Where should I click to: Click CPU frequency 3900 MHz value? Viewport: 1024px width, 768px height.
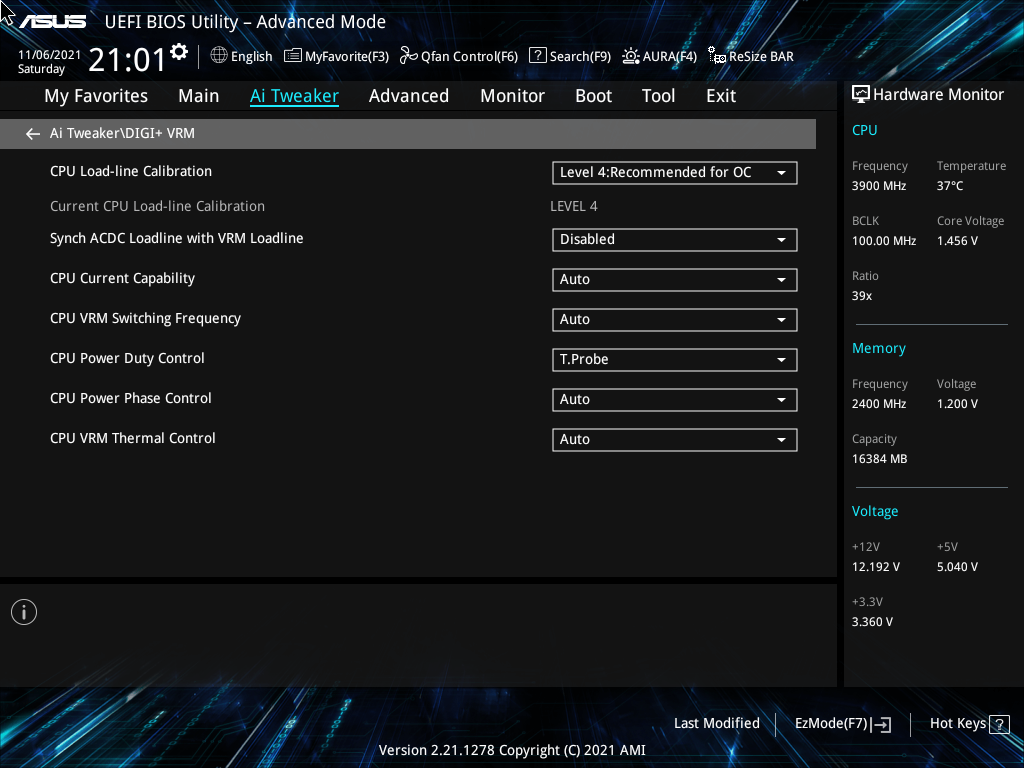[878, 186]
